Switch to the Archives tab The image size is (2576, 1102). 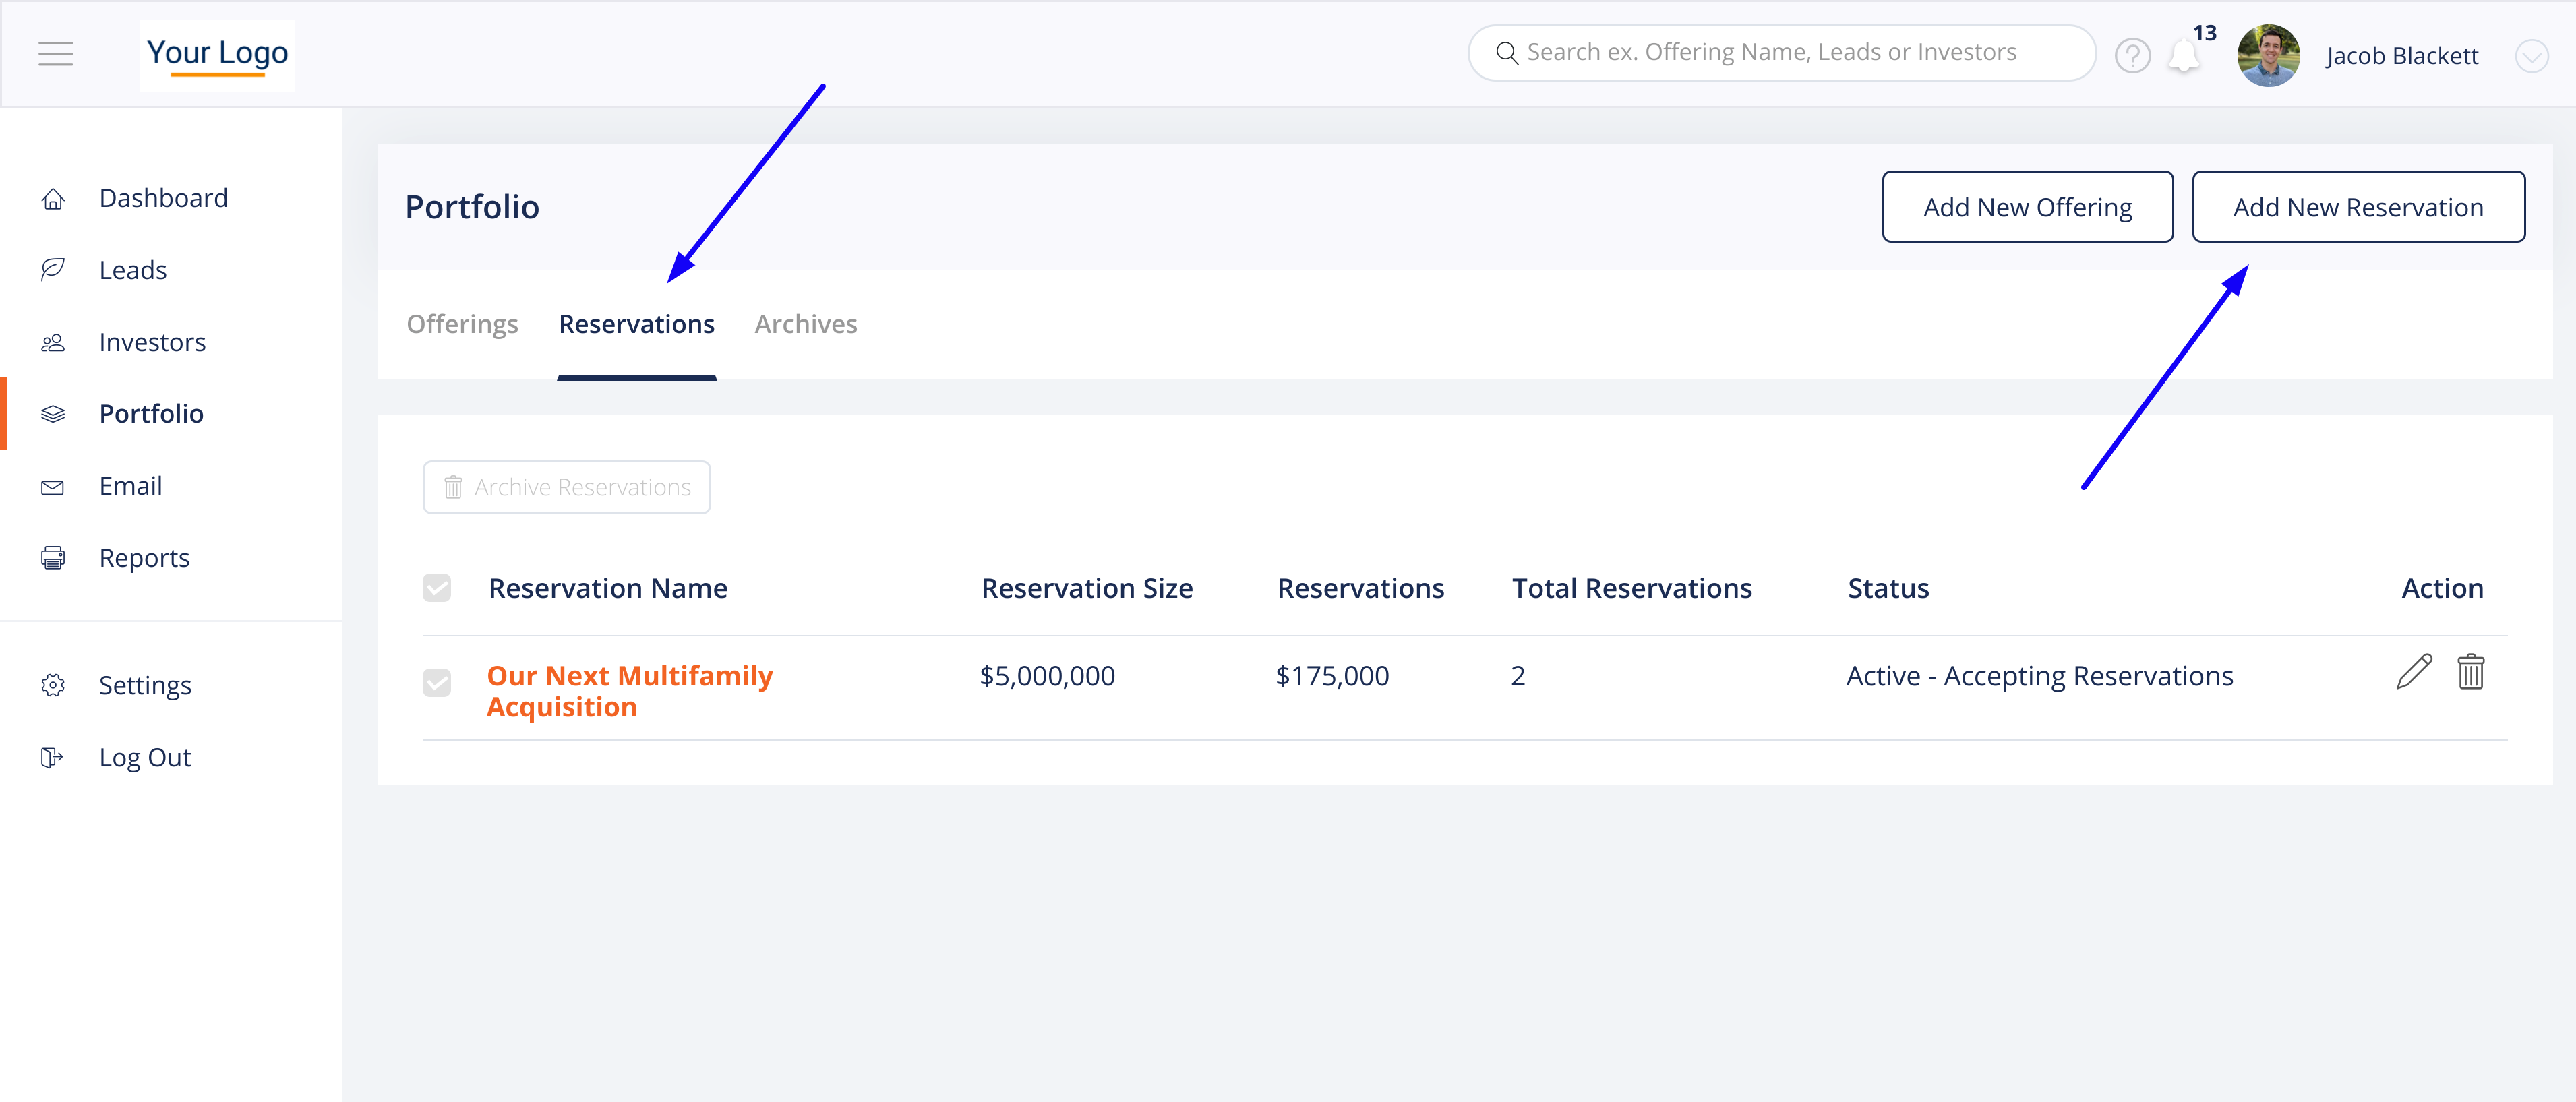(805, 324)
